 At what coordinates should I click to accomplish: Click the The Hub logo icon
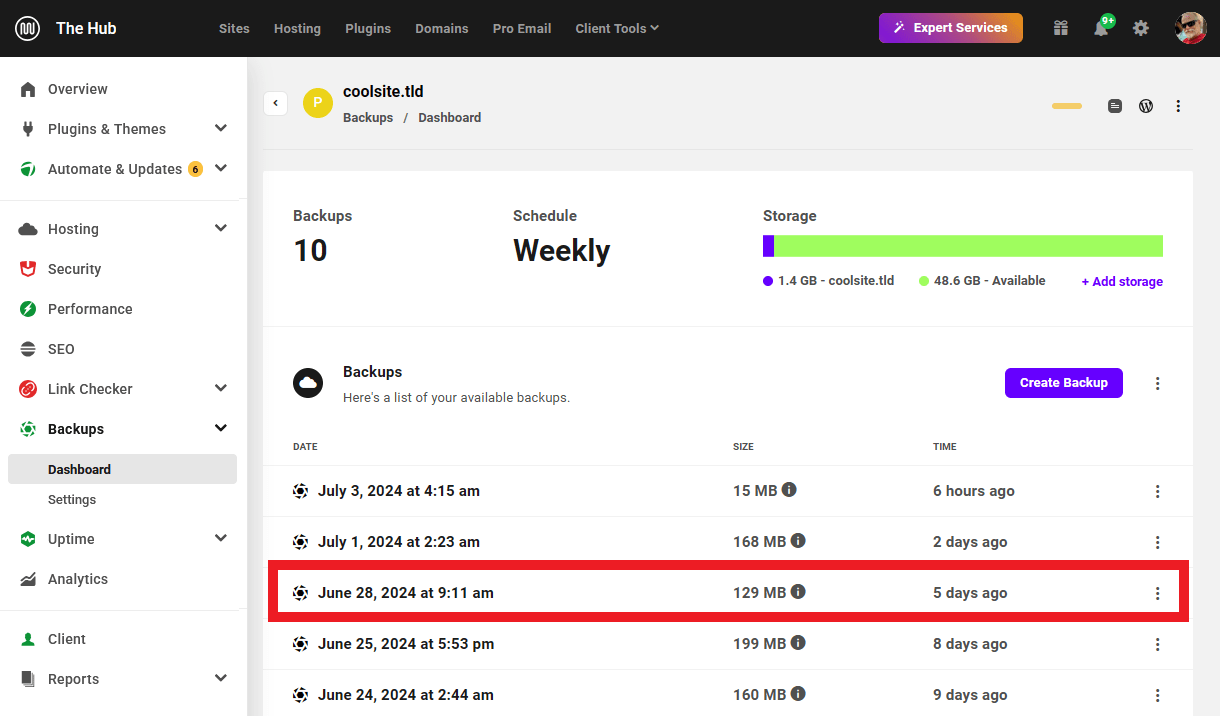(27, 27)
